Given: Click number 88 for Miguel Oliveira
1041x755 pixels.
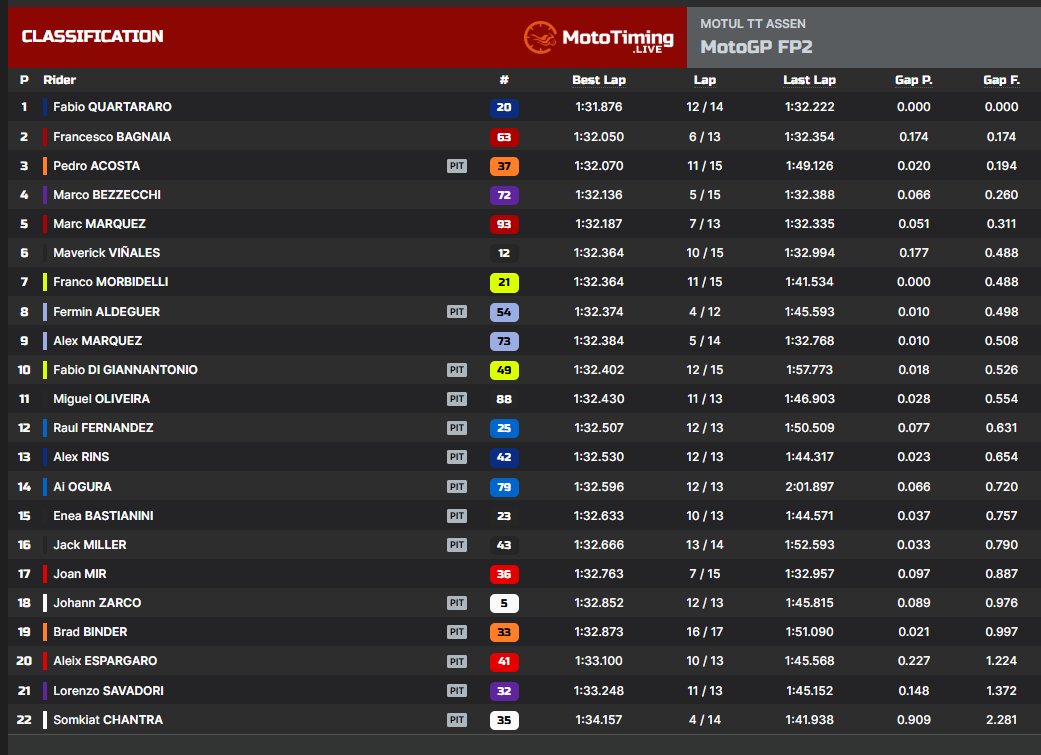Looking at the screenshot, I should [504, 399].
